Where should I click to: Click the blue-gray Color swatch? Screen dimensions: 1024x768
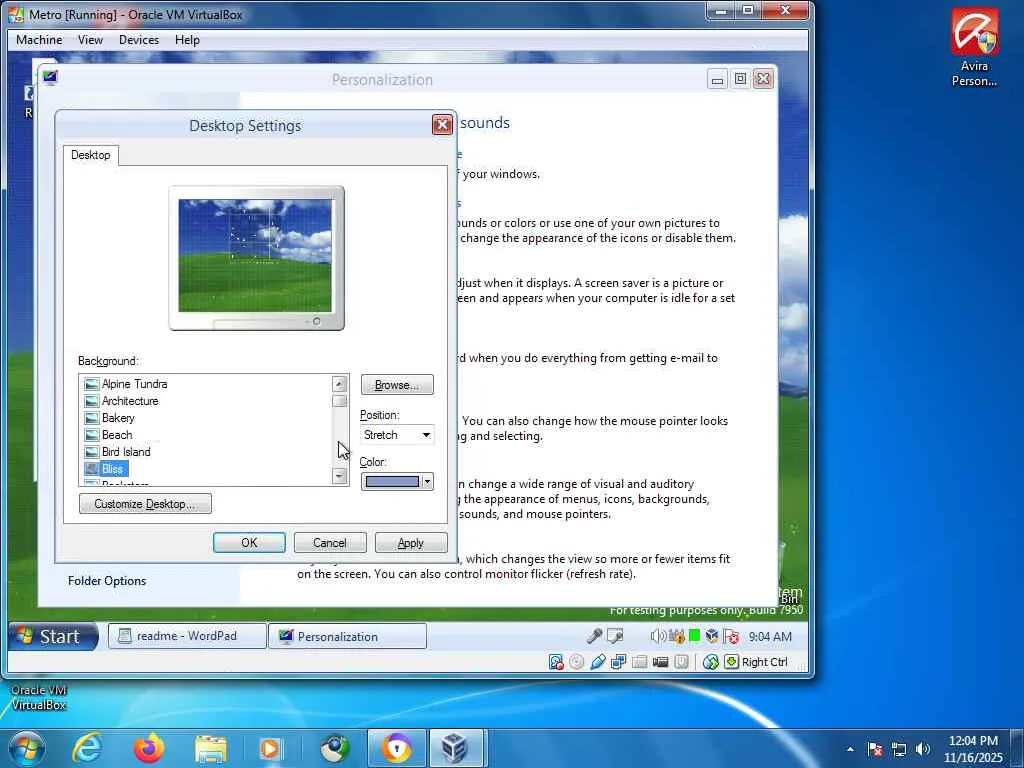[x=392, y=482]
